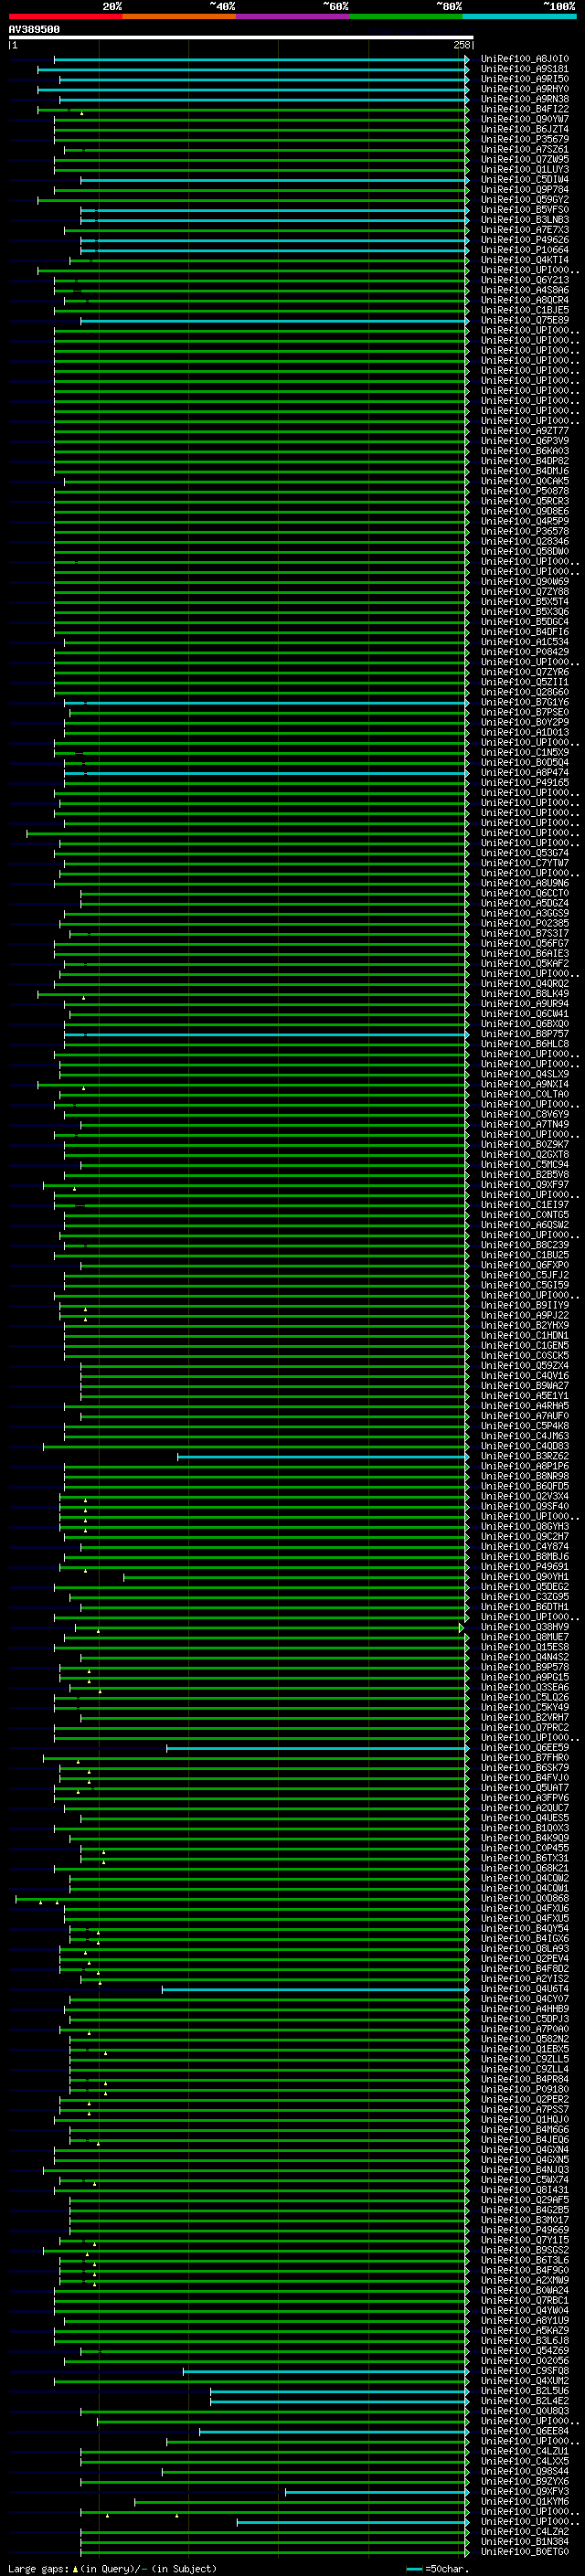The height and width of the screenshot is (2576, 585).
Task: Select the UniRef100_Q90YH1 label
Action: click(x=524, y=1577)
